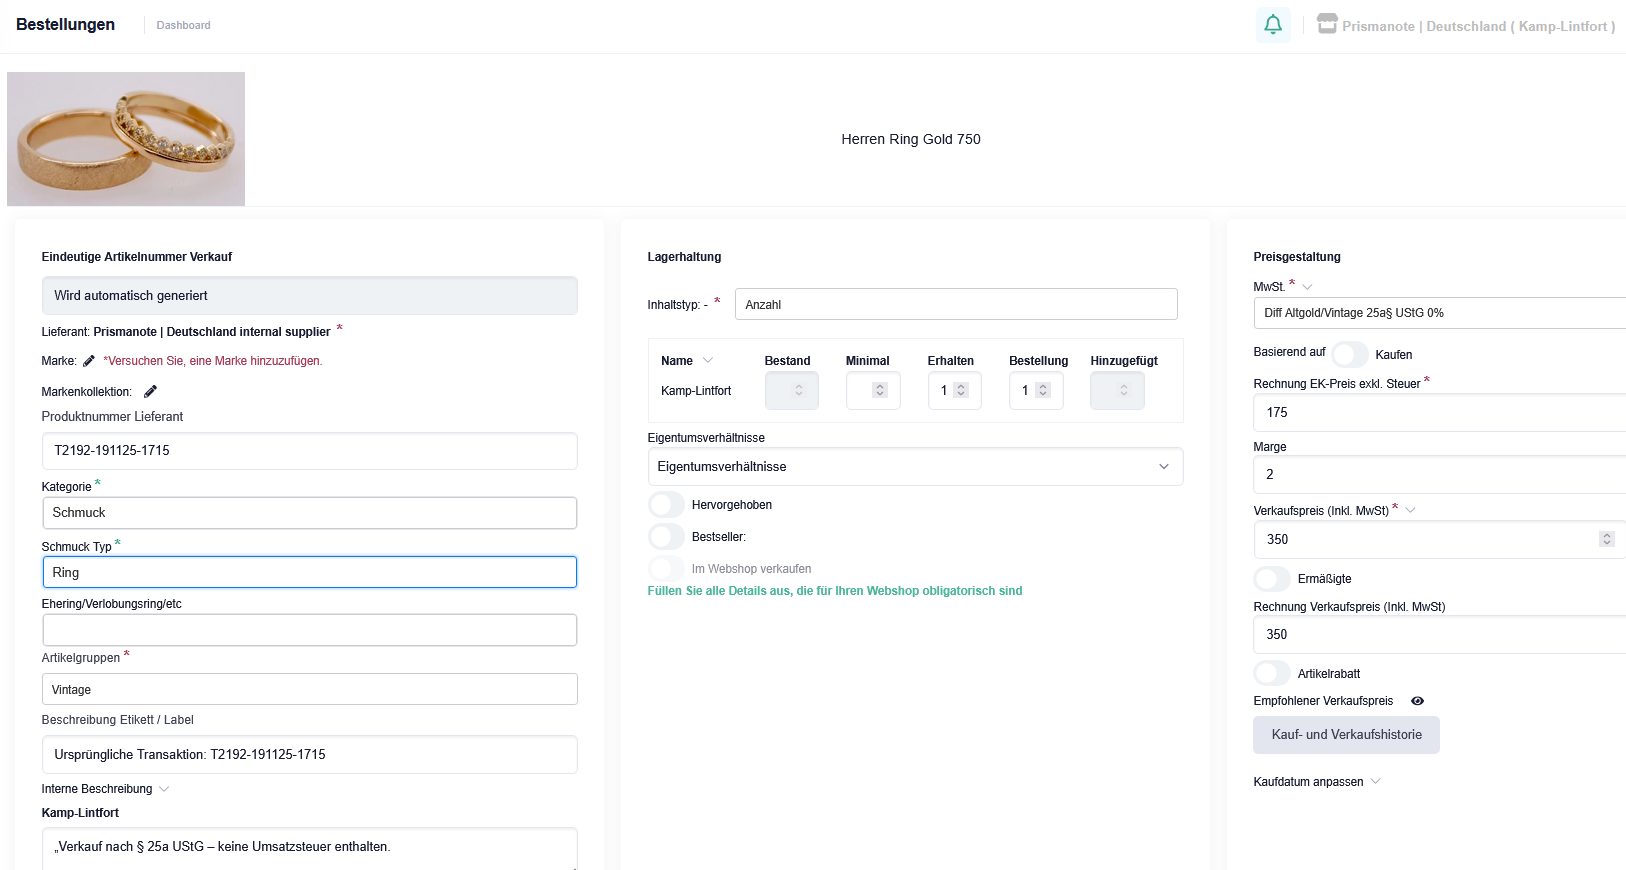Open the Eigentumsverhältnisse dropdown
Screen dimensions: 1626x870
pos(914,467)
